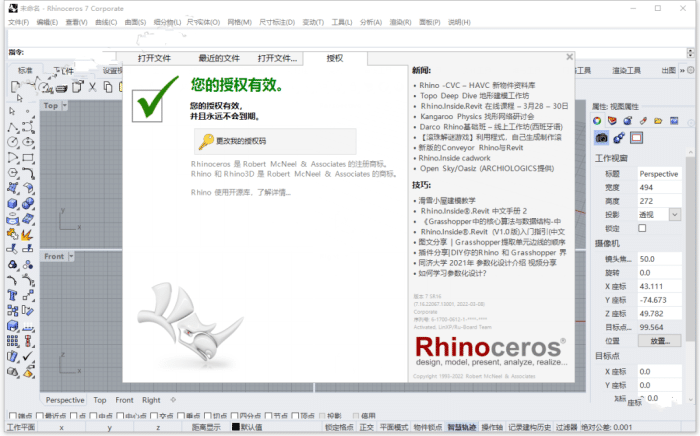This screenshot has height=436, width=700.
Task: Click the Cut scissors icon
Action: pos(92,87)
